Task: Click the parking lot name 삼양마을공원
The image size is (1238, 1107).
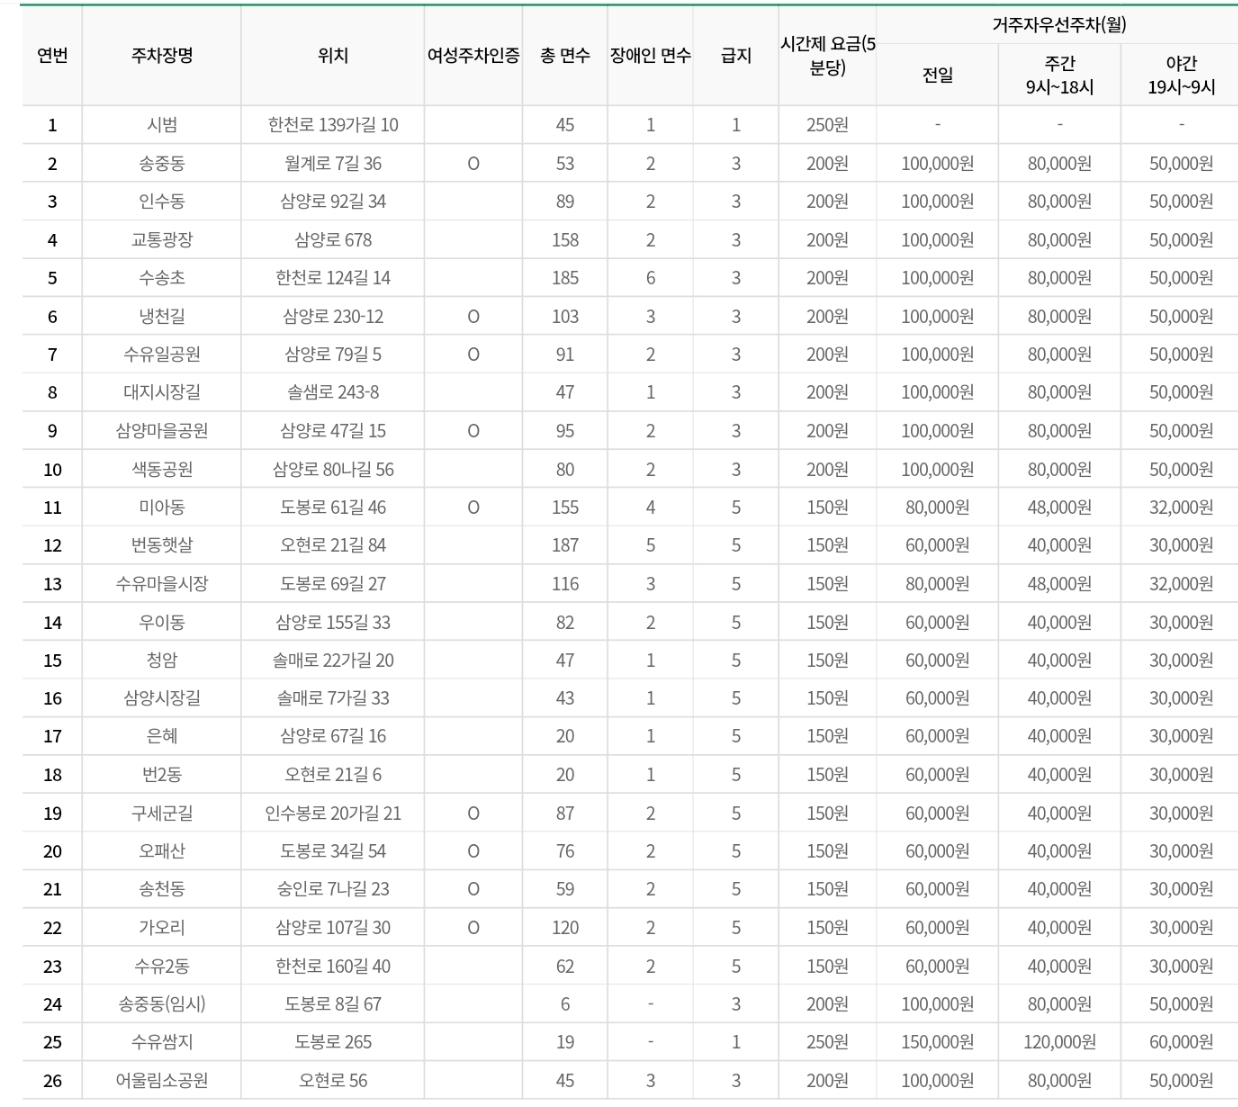Action: pyautogui.click(x=161, y=431)
